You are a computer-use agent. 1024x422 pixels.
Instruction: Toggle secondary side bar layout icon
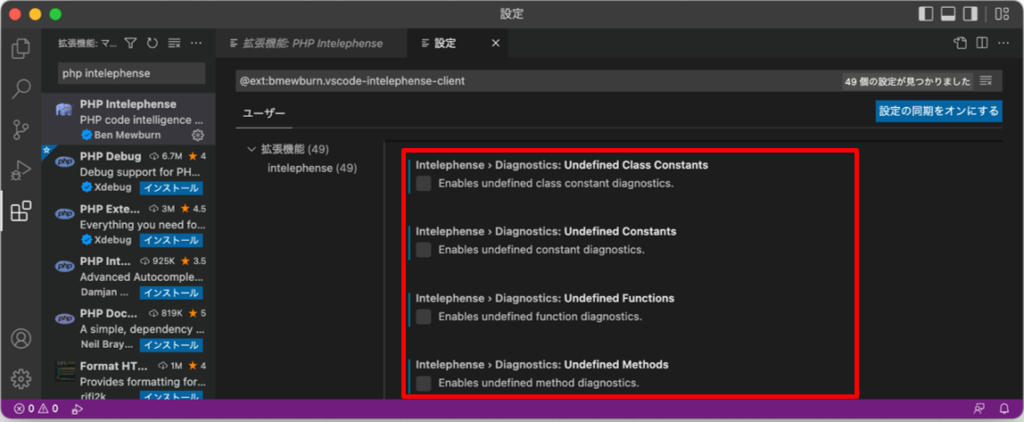point(970,14)
